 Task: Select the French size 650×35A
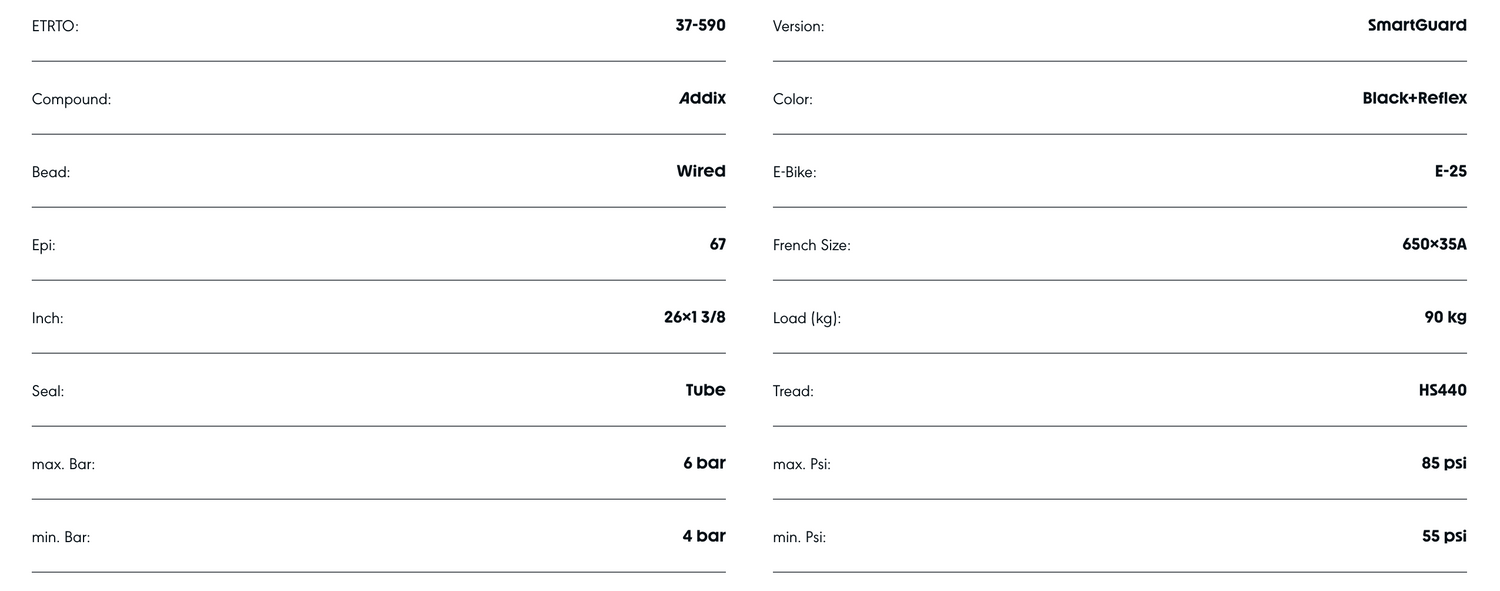coord(1434,245)
